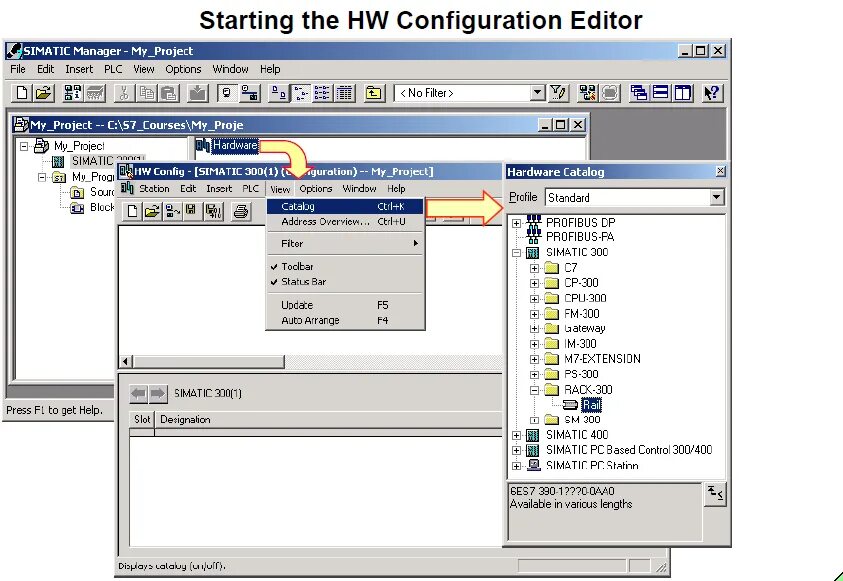Image resolution: width=843 pixels, height=581 pixels.
Task: Click the context Help arrow icon
Action: (711, 93)
